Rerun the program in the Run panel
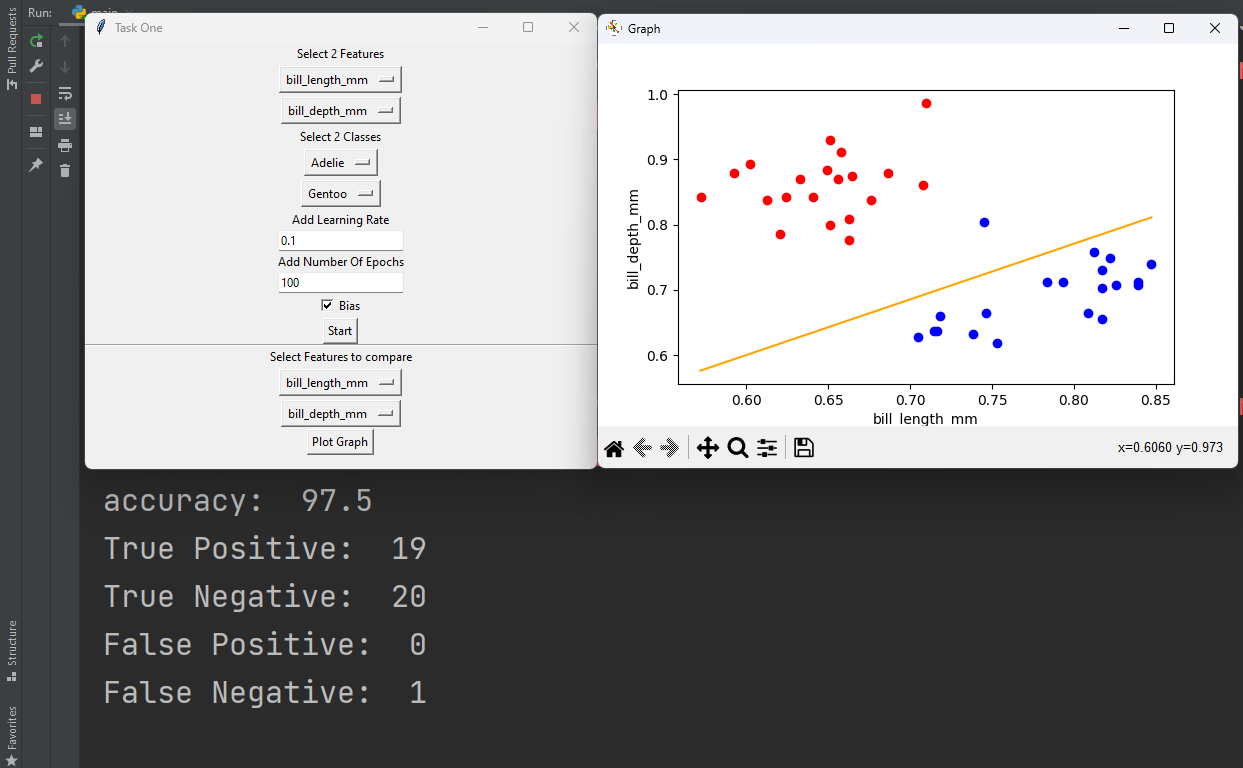The height and width of the screenshot is (768, 1243). [35, 41]
